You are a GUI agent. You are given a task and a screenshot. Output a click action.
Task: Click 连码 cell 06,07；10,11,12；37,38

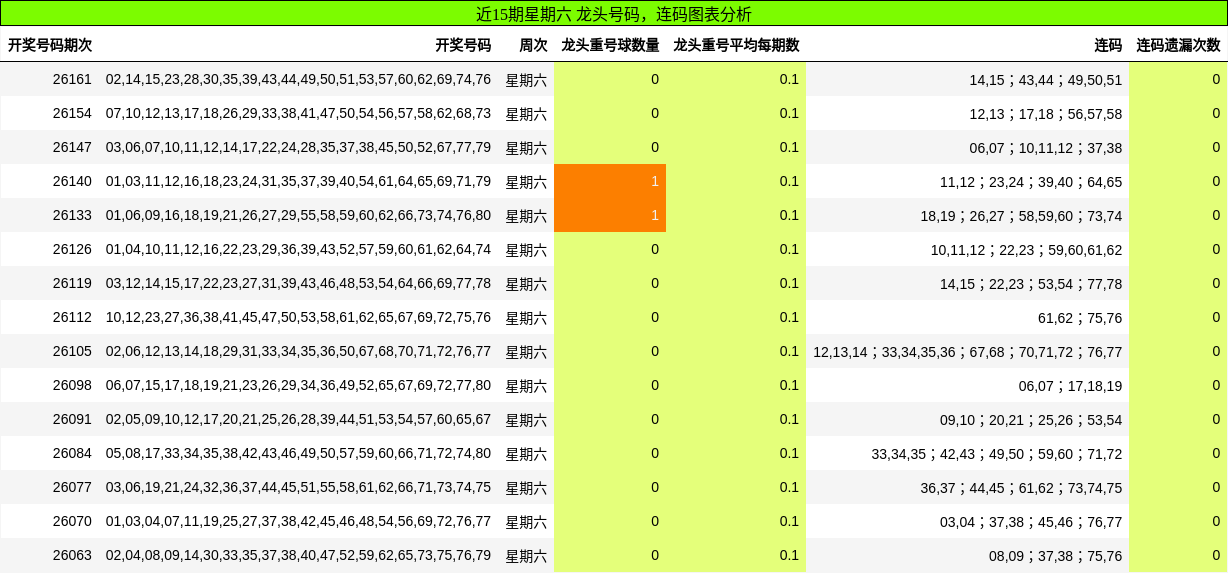pyautogui.click(x=1046, y=148)
